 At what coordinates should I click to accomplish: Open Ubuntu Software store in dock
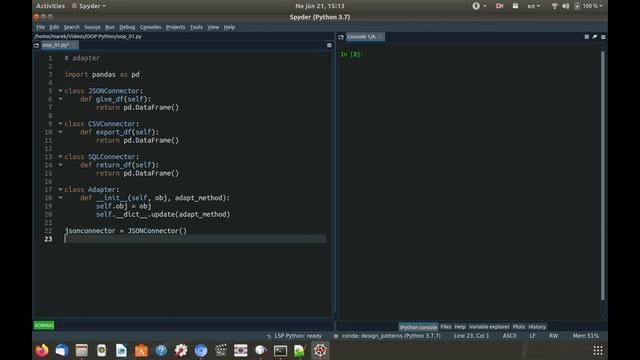click(141, 350)
